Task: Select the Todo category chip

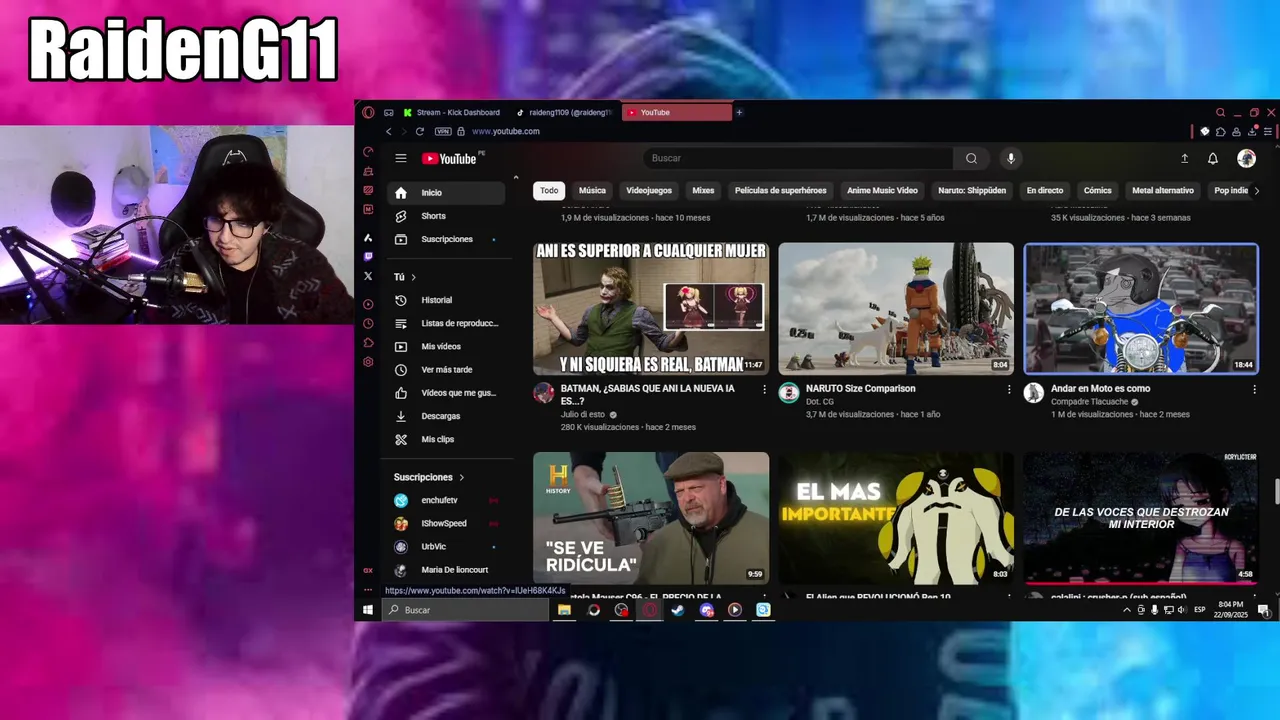Action: [549, 190]
